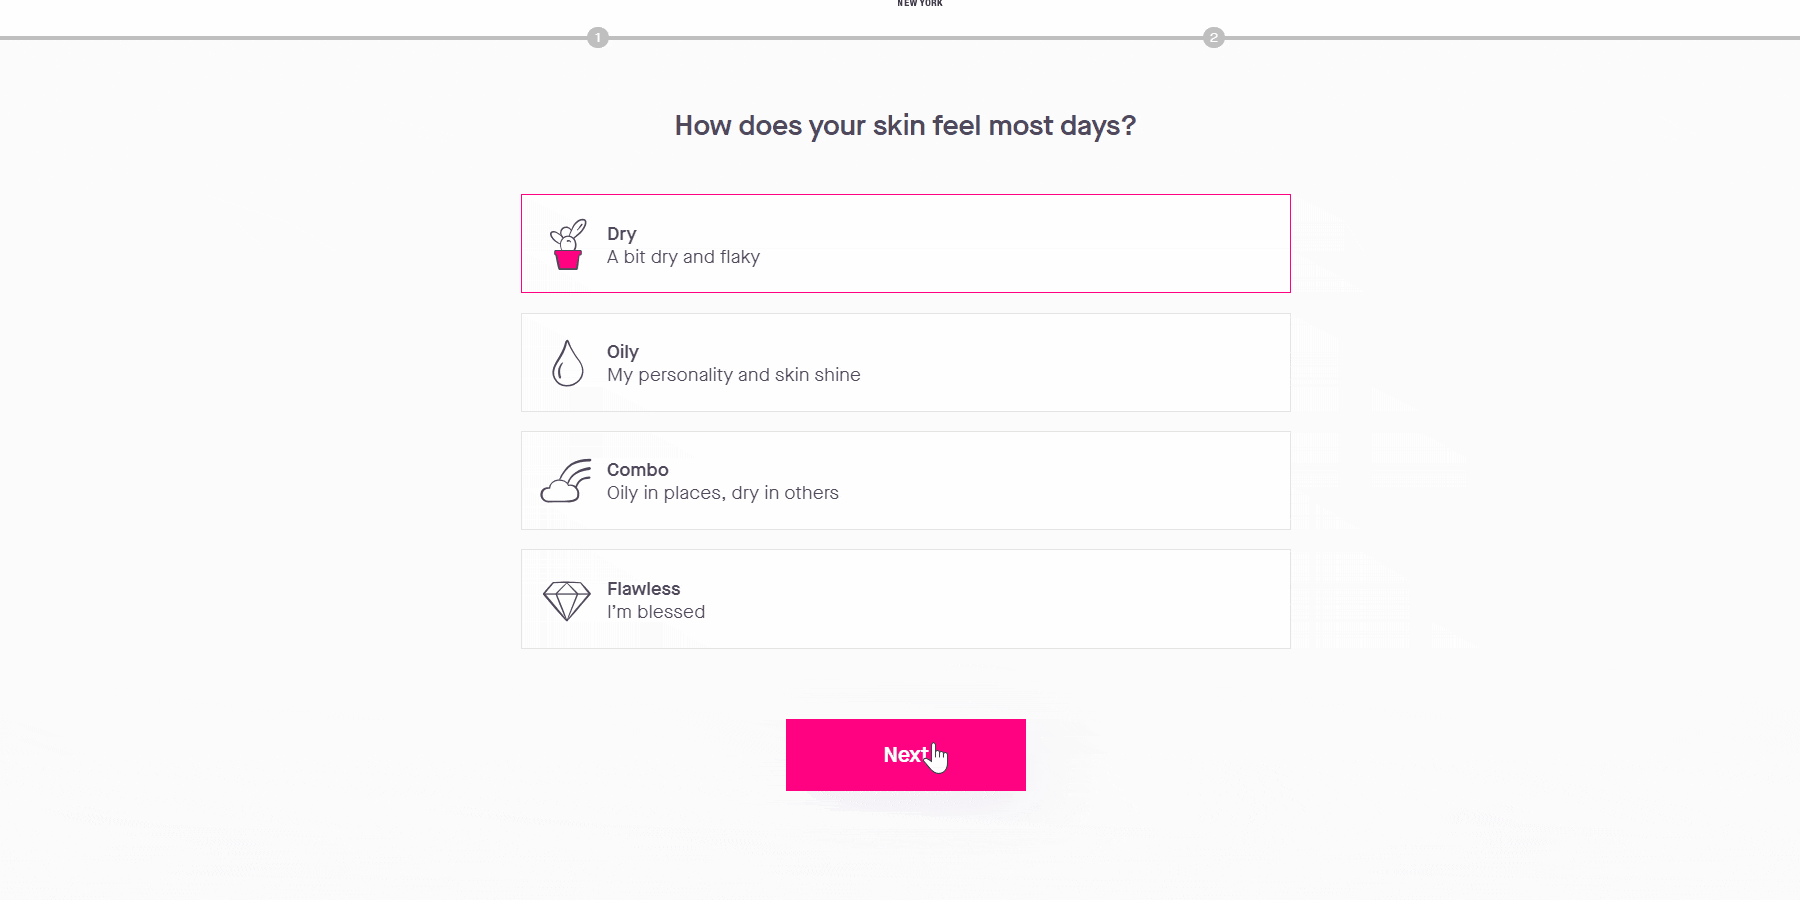Image resolution: width=1800 pixels, height=900 pixels.
Task: Select the Flawless skin option card
Action: (906, 599)
